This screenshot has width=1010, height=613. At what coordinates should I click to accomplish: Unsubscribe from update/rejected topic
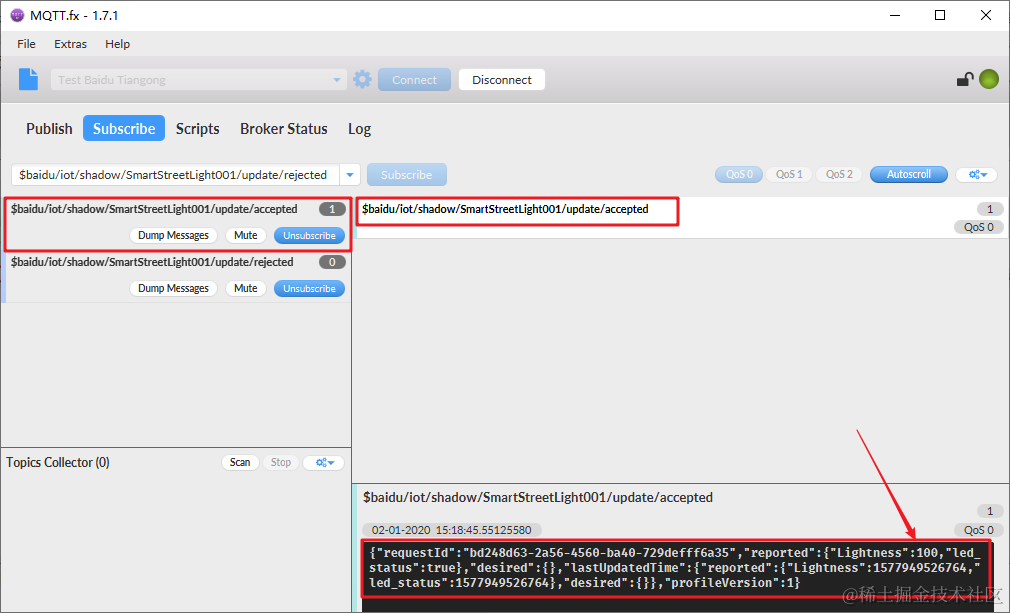pyautogui.click(x=309, y=288)
